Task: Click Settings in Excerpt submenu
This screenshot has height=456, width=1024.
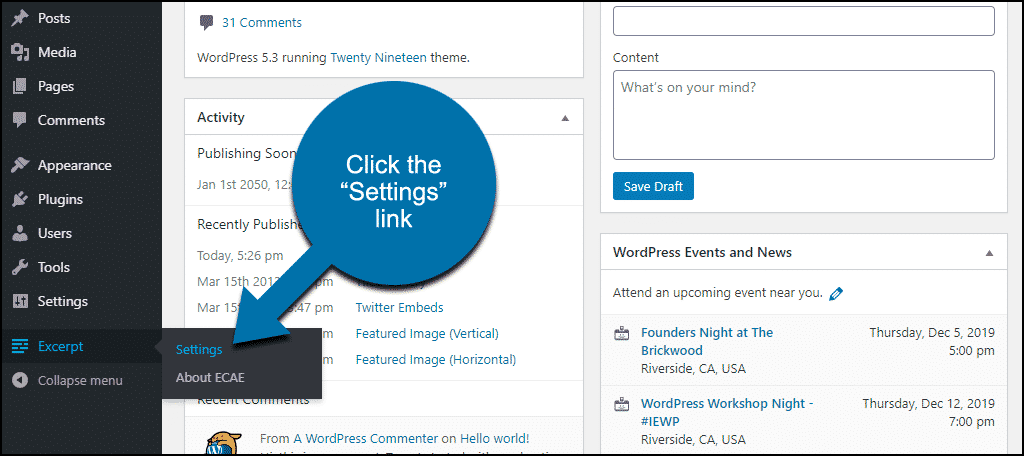Action: coord(199,350)
